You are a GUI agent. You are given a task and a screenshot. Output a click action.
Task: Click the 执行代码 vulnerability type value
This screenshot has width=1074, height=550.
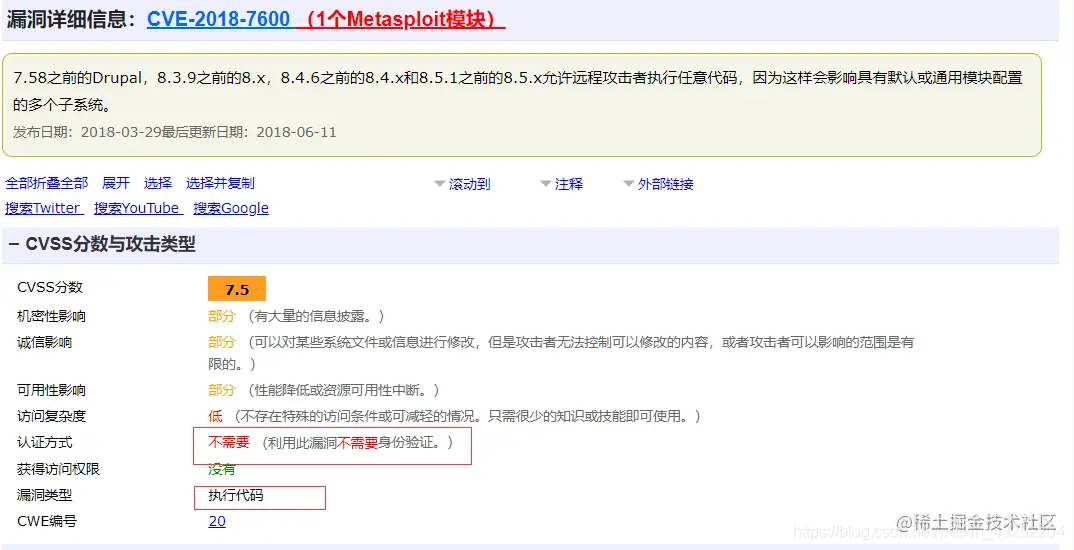point(236,495)
